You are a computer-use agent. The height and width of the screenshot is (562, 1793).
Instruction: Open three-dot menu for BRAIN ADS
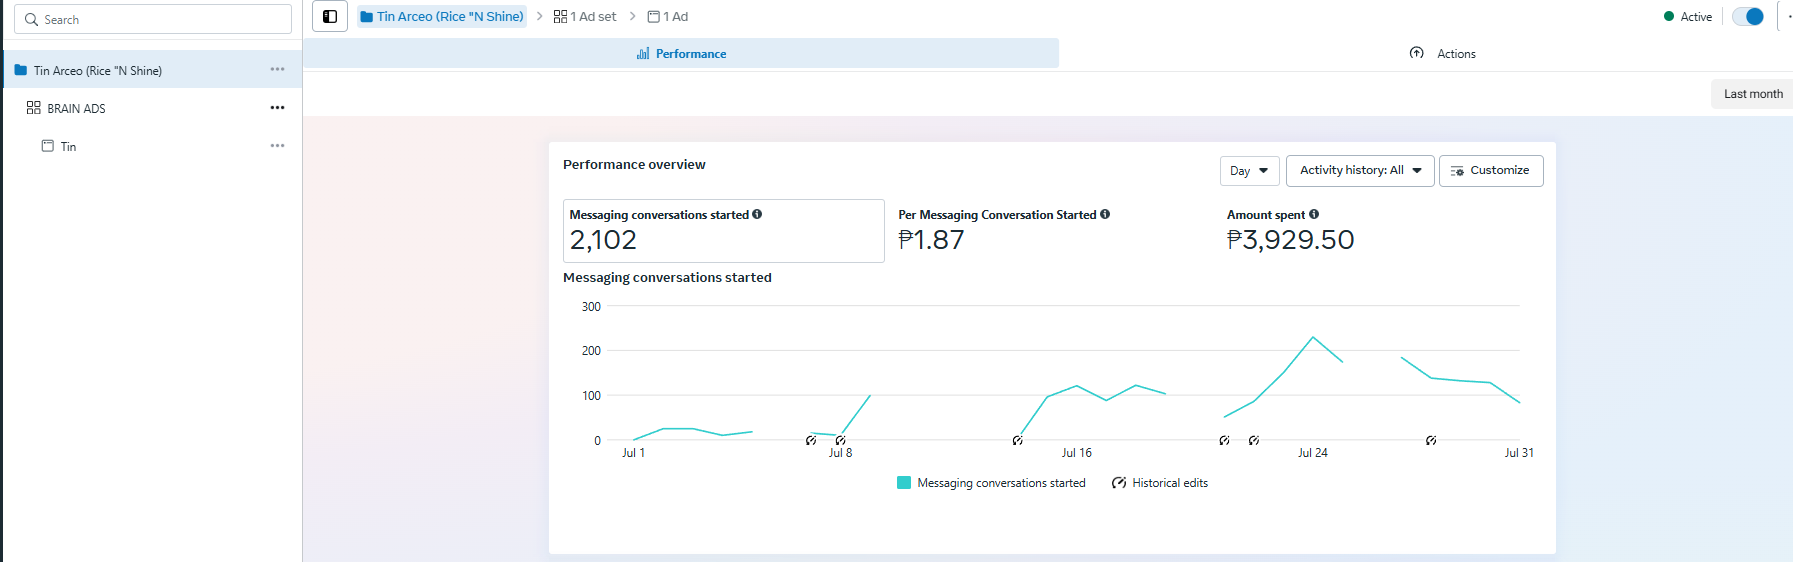click(x=277, y=108)
